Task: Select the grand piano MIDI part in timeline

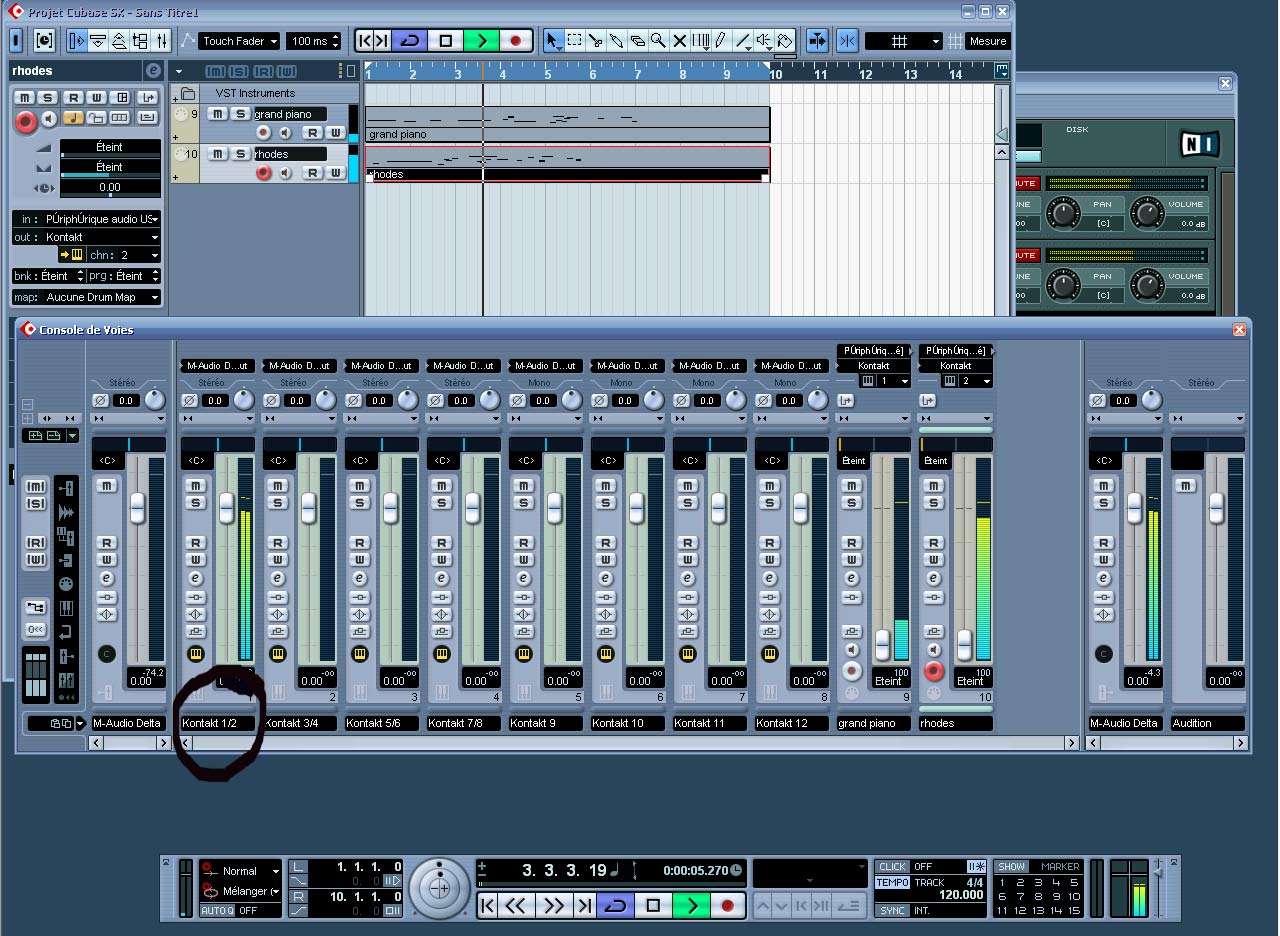Action: pyautogui.click(x=567, y=124)
